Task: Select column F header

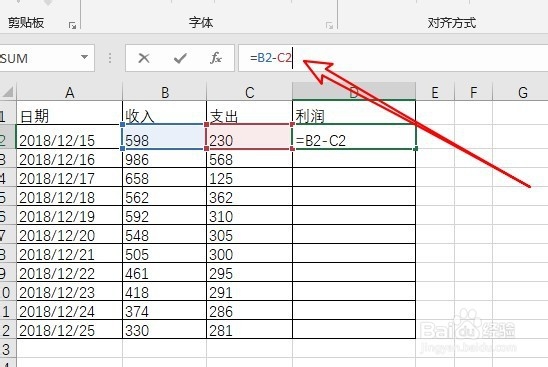Action: point(473,92)
